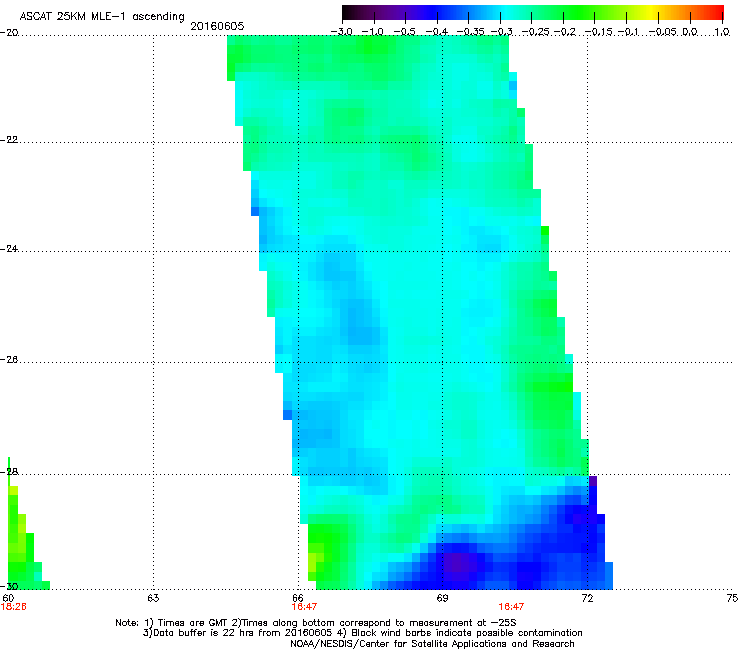
Task: Click red time 16:47 beneath longitude 66
Action: point(304,607)
